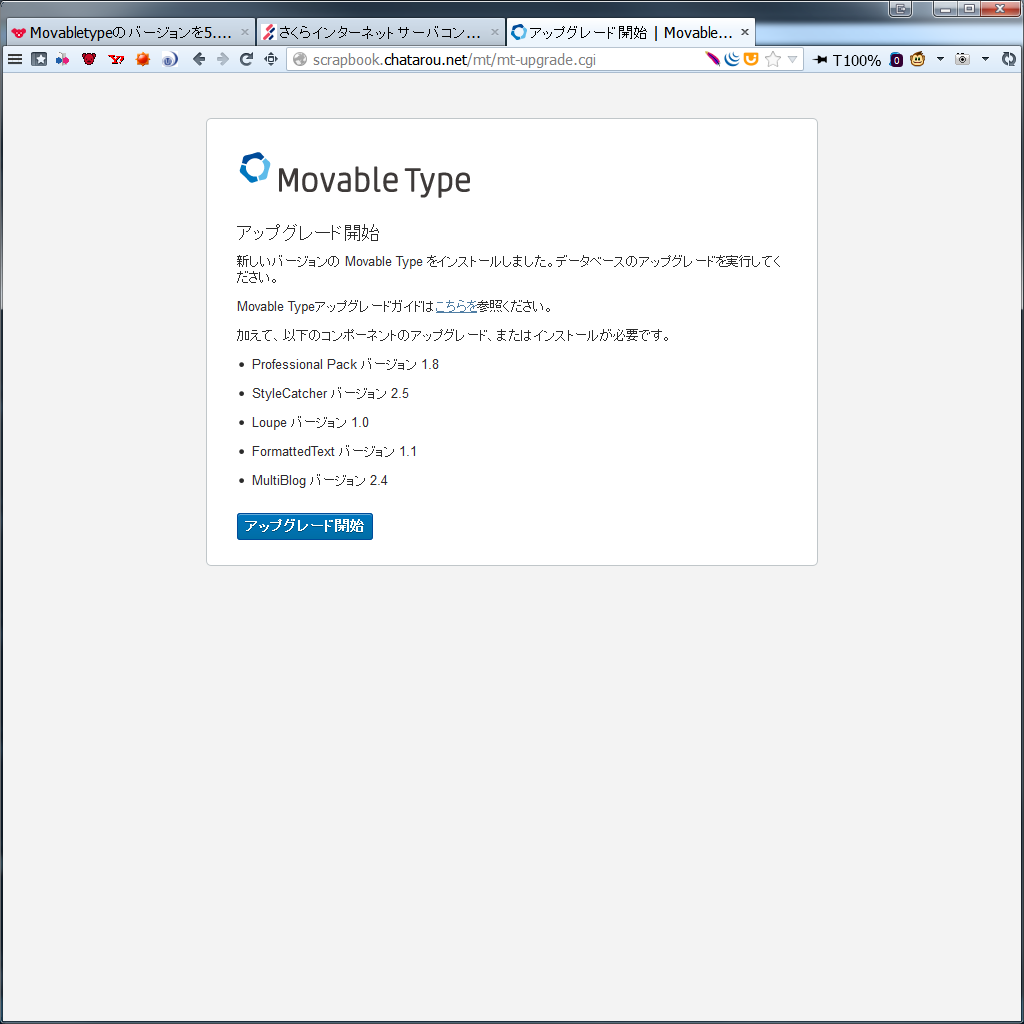1024x1024 pixels.
Task: Open the camera screenshot dropdown arrow
Action: click(985, 59)
